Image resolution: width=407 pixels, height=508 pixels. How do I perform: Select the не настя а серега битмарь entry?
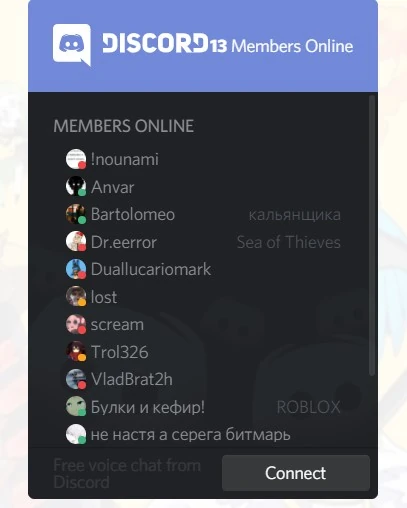pyautogui.click(x=178, y=434)
